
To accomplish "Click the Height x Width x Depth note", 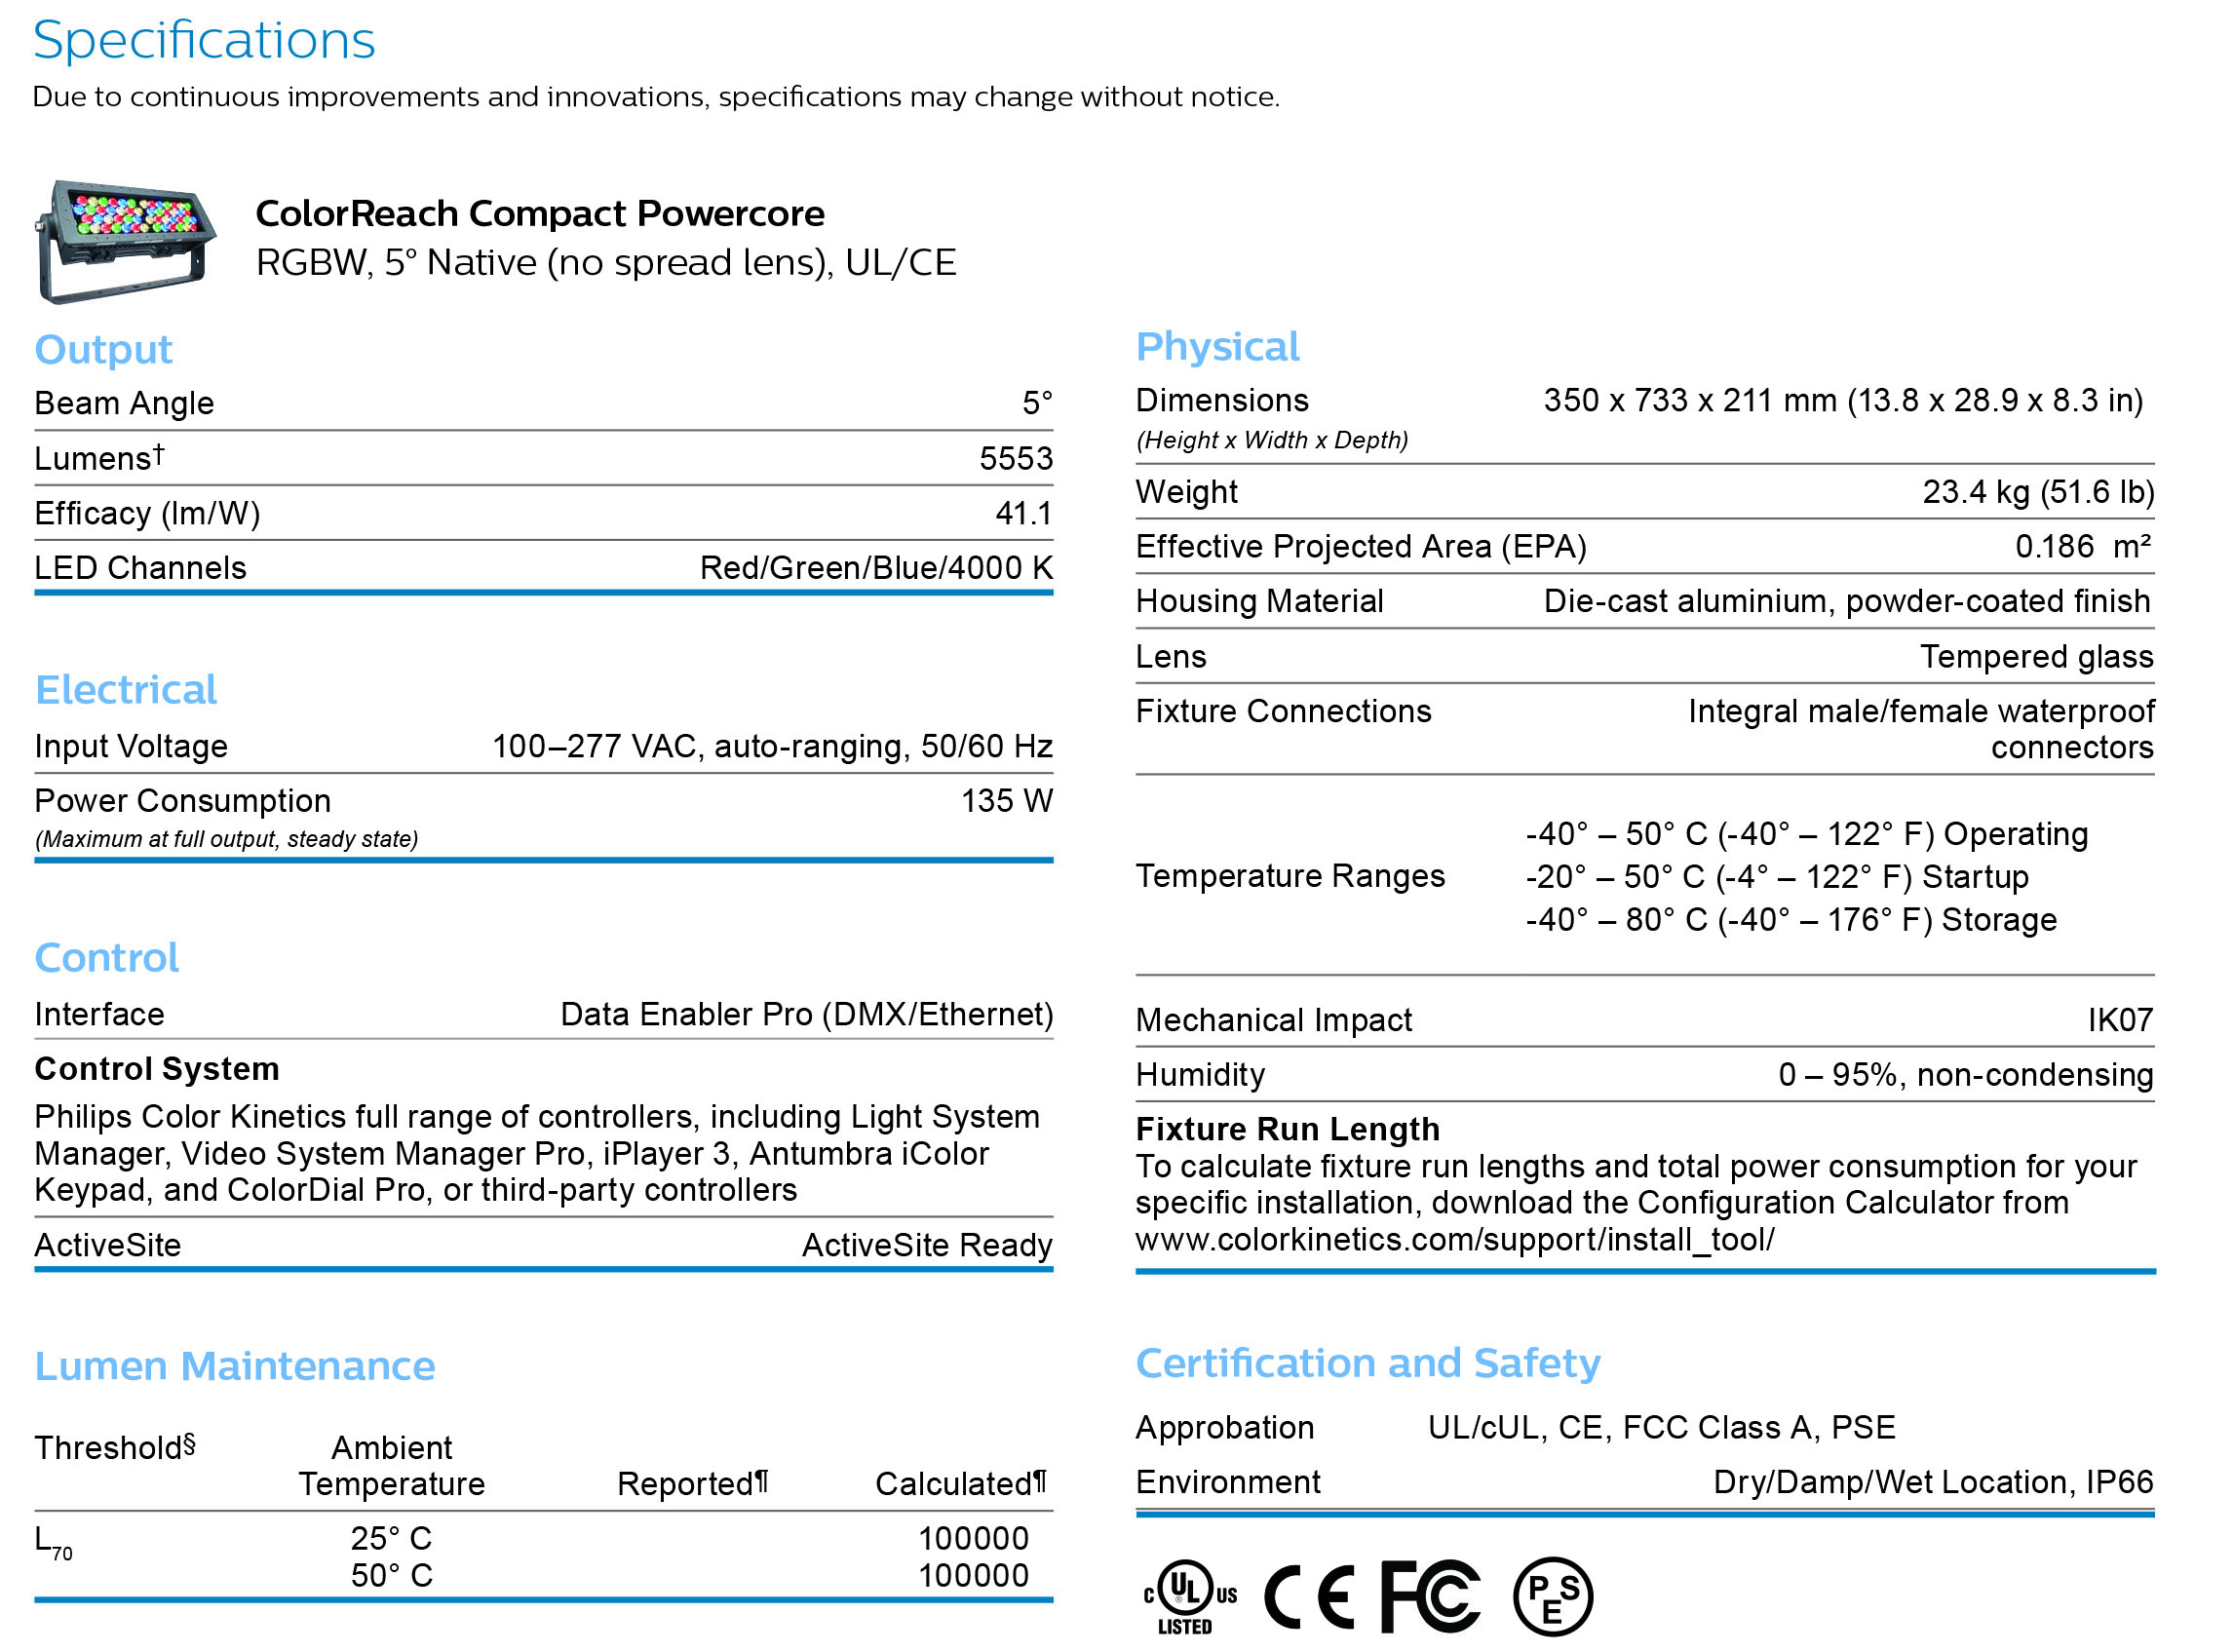I will coord(1272,440).
